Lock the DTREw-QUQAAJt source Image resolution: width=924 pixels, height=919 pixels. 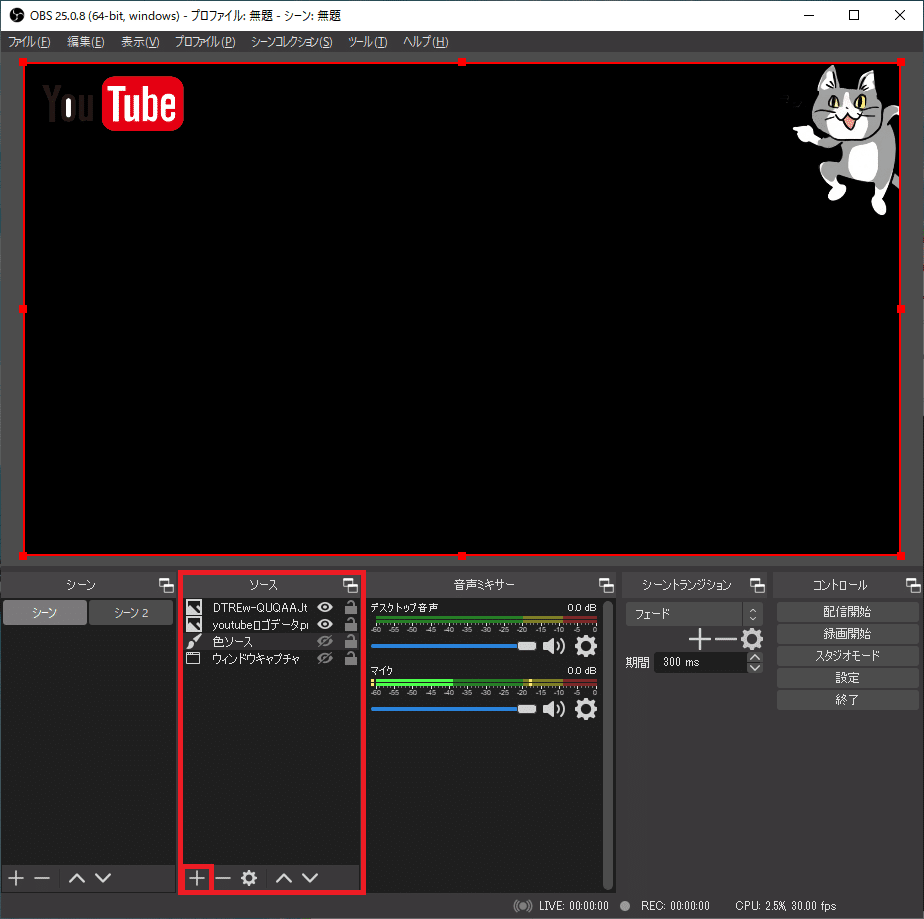[x=351, y=607]
